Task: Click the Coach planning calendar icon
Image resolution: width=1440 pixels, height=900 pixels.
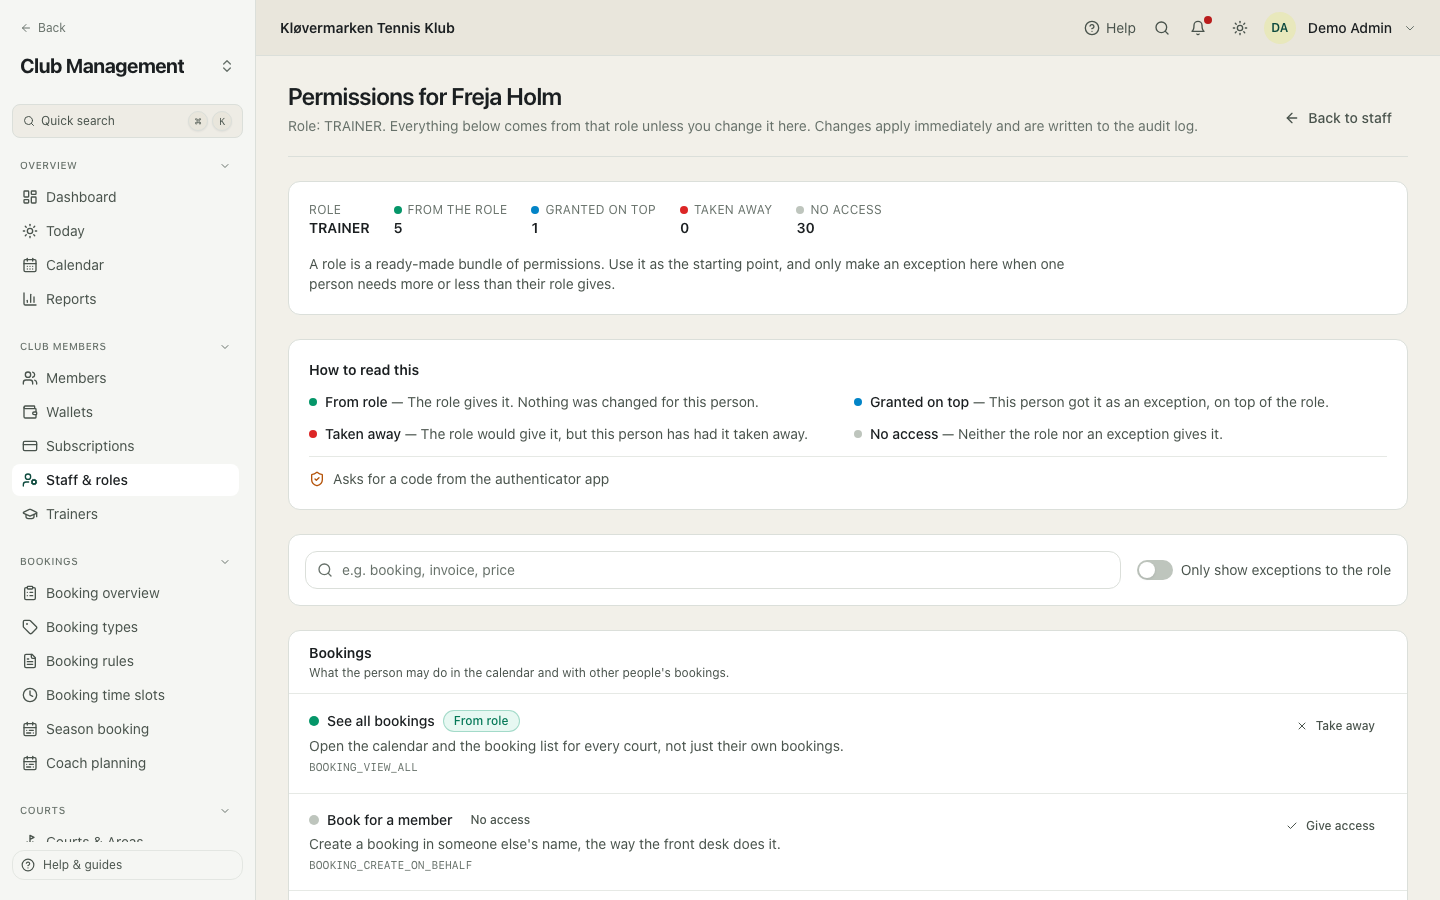Action: (30, 763)
